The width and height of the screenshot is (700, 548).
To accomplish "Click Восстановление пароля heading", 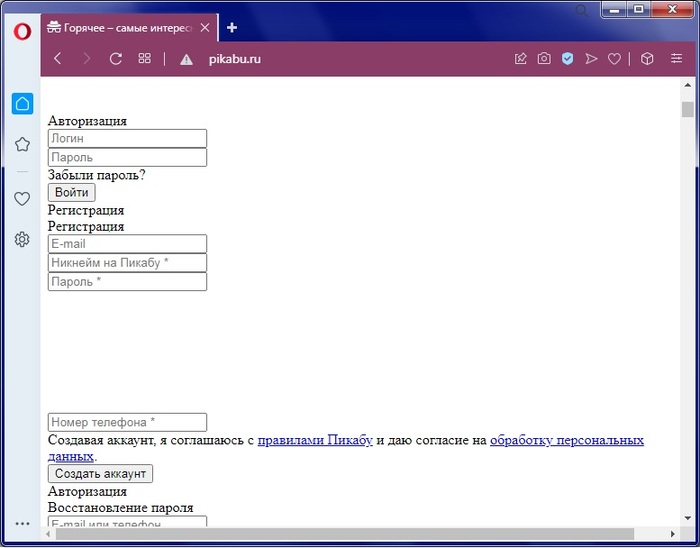I will 121,508.
